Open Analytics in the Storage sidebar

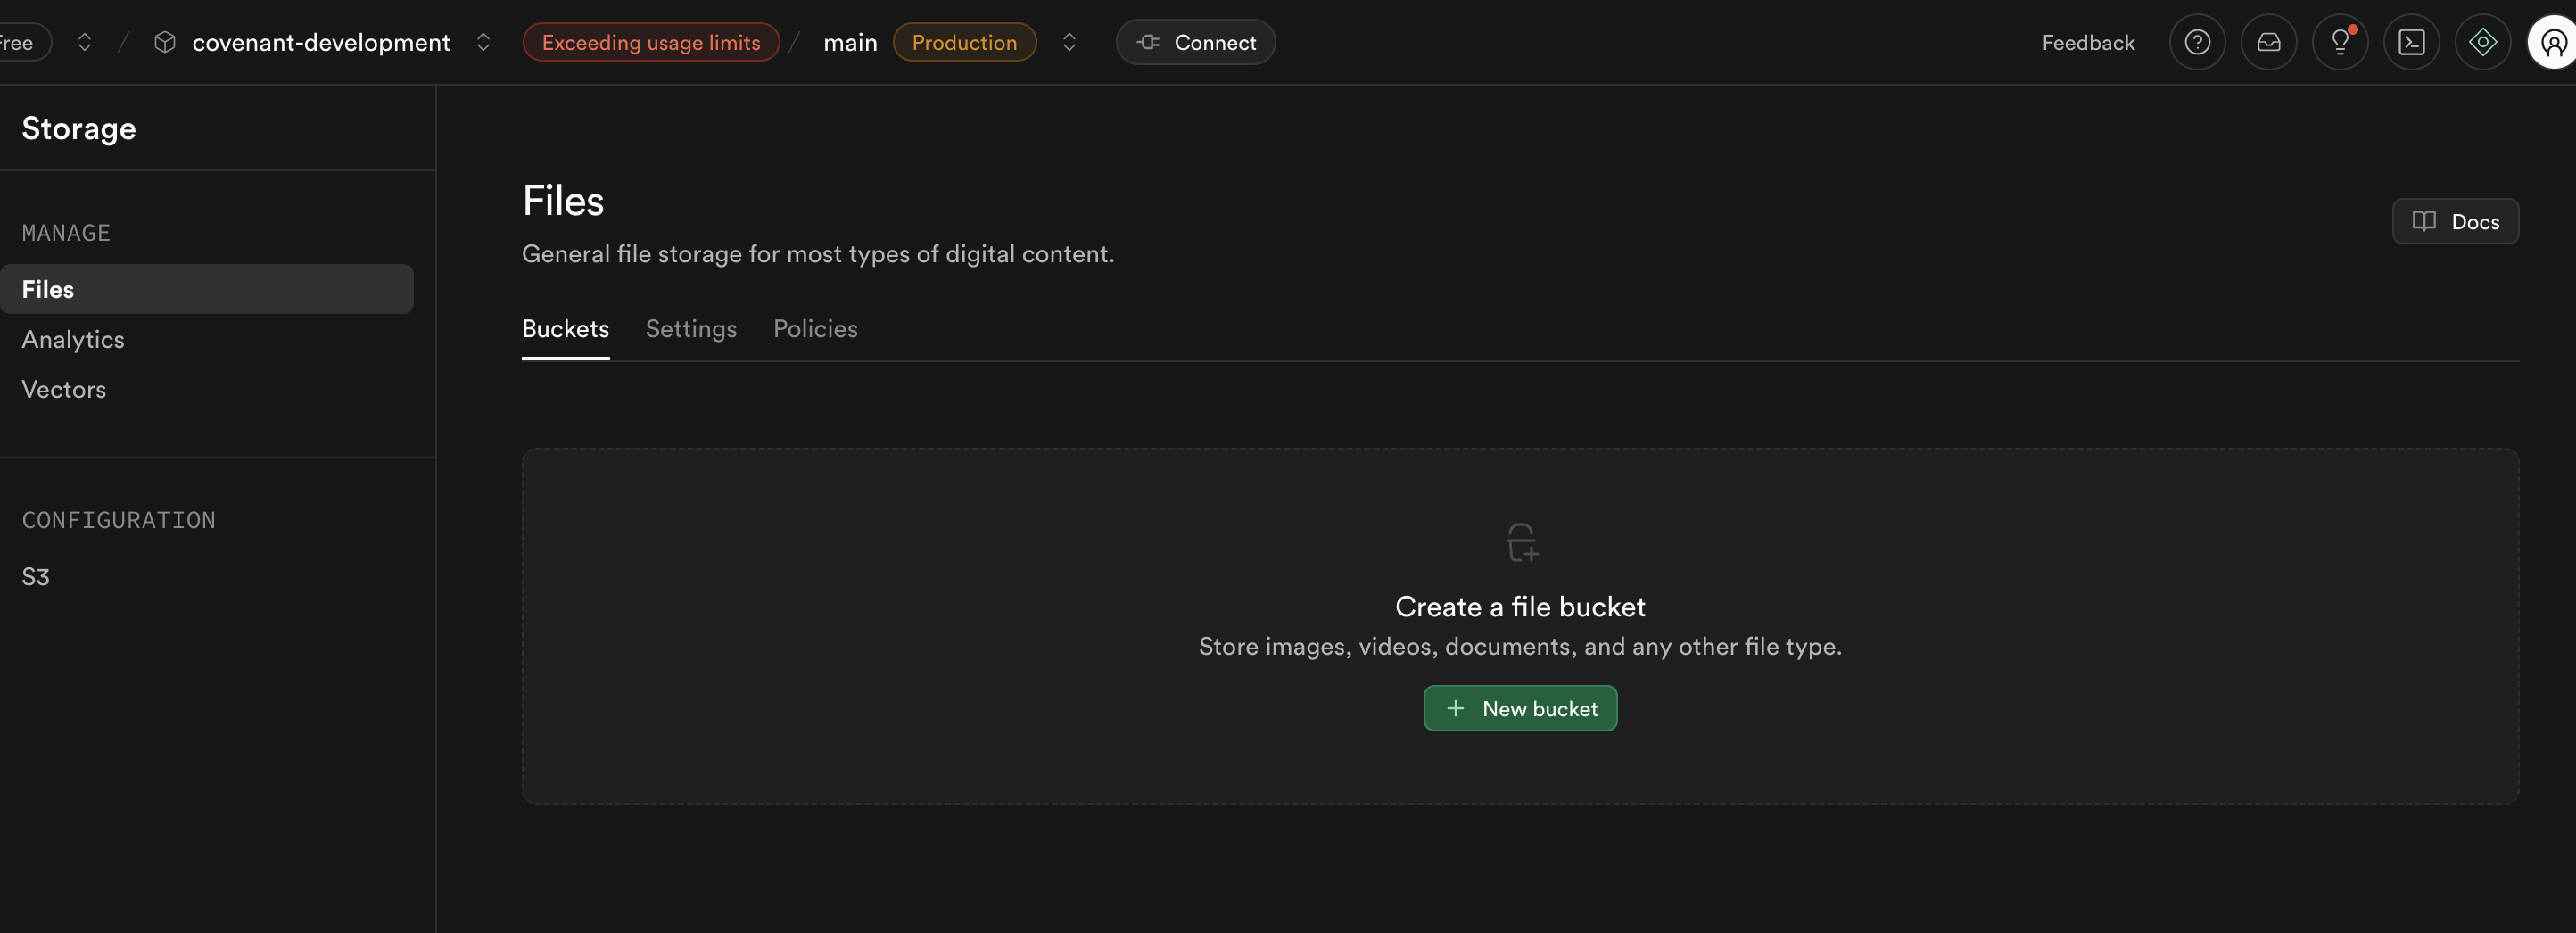point(73,339)
